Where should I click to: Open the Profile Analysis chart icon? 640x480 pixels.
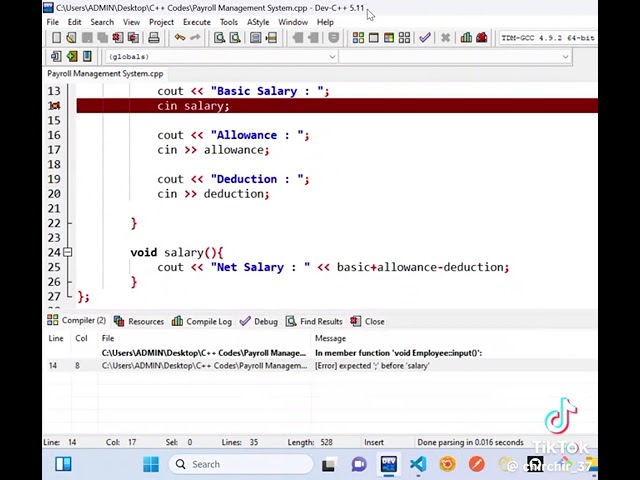coord(466,38)
